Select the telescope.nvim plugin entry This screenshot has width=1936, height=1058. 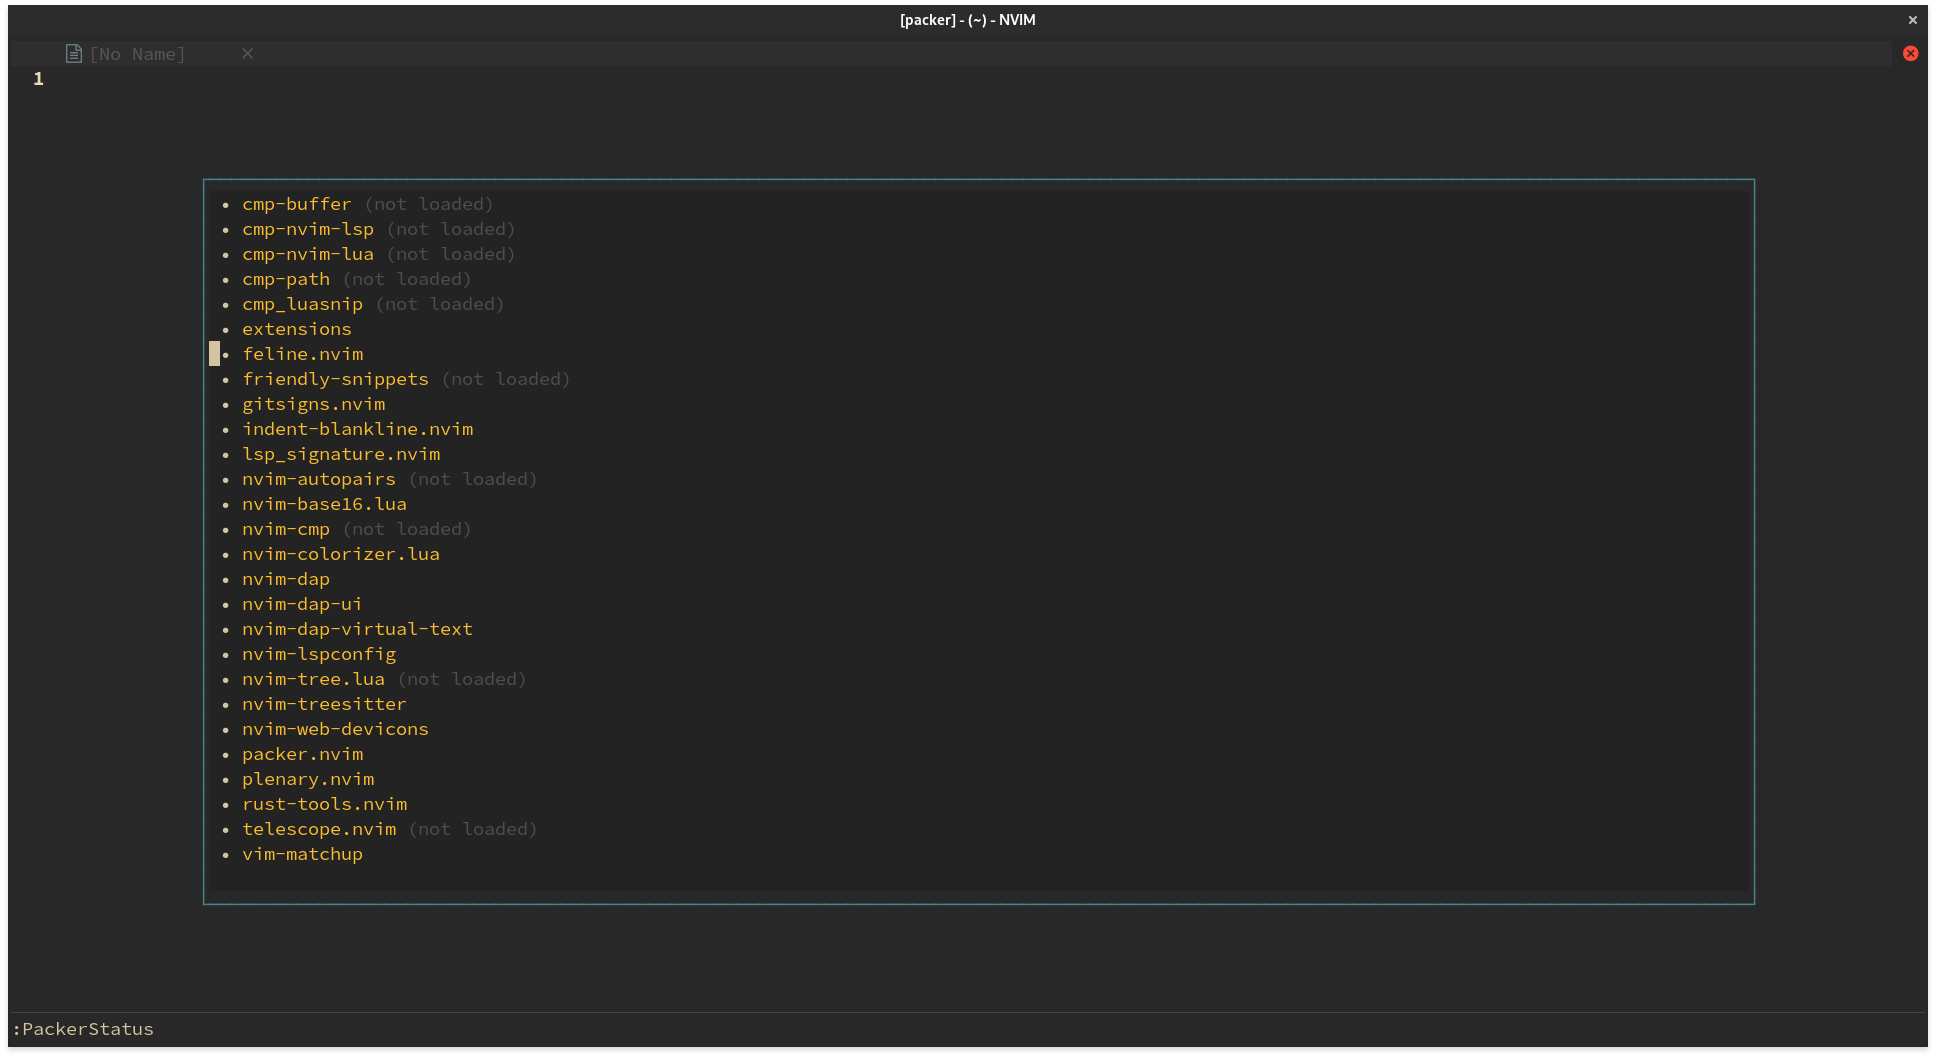pos(319,829)
